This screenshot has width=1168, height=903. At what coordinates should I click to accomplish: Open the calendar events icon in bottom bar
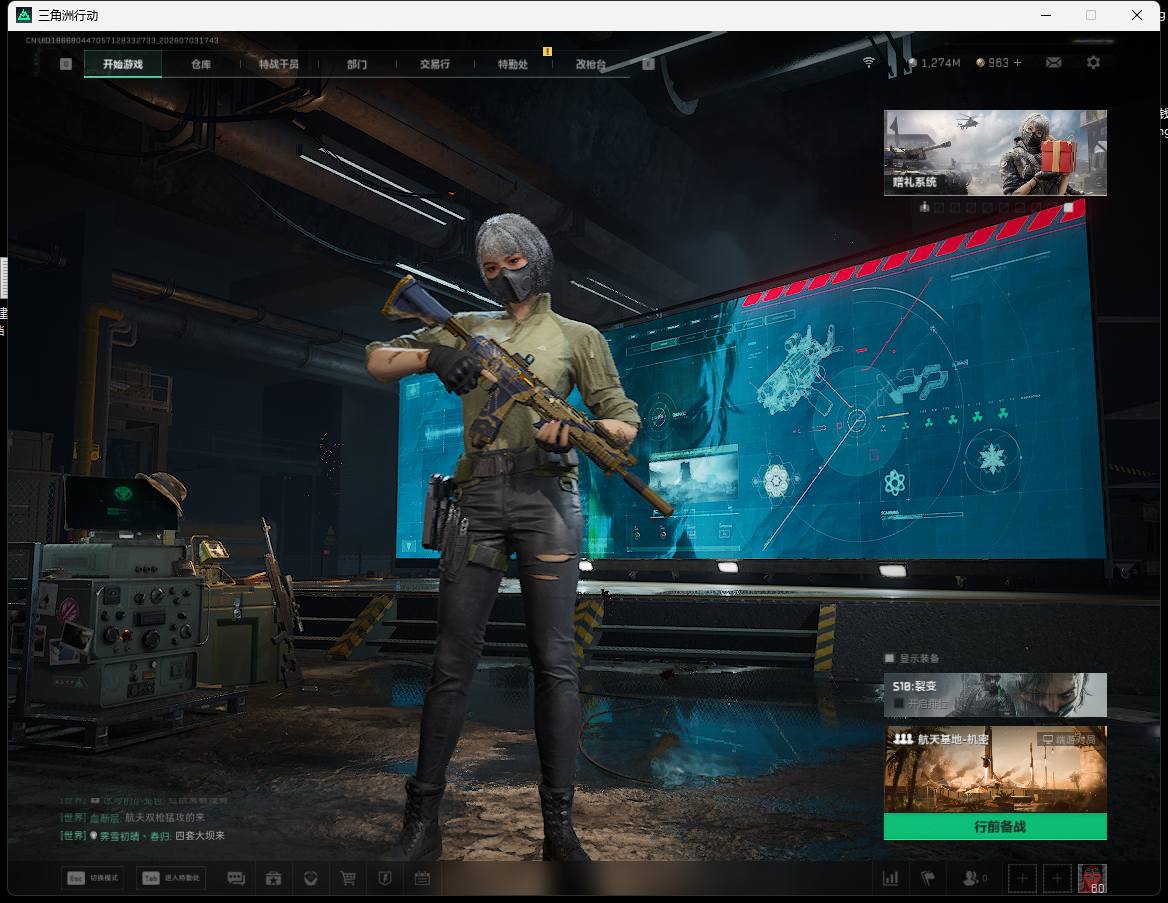tap(422, 878)
